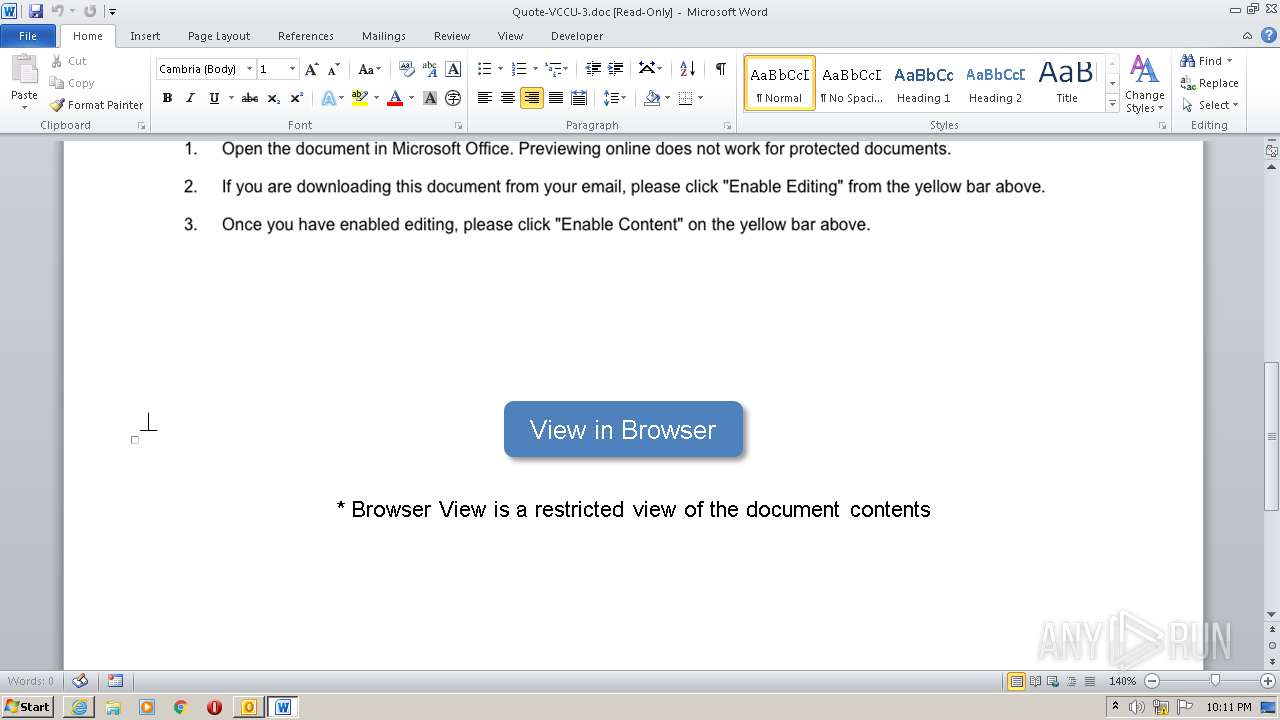Click the Replace button
1280x720 pixels.
pyautogui.click(x=1210, y=83)
